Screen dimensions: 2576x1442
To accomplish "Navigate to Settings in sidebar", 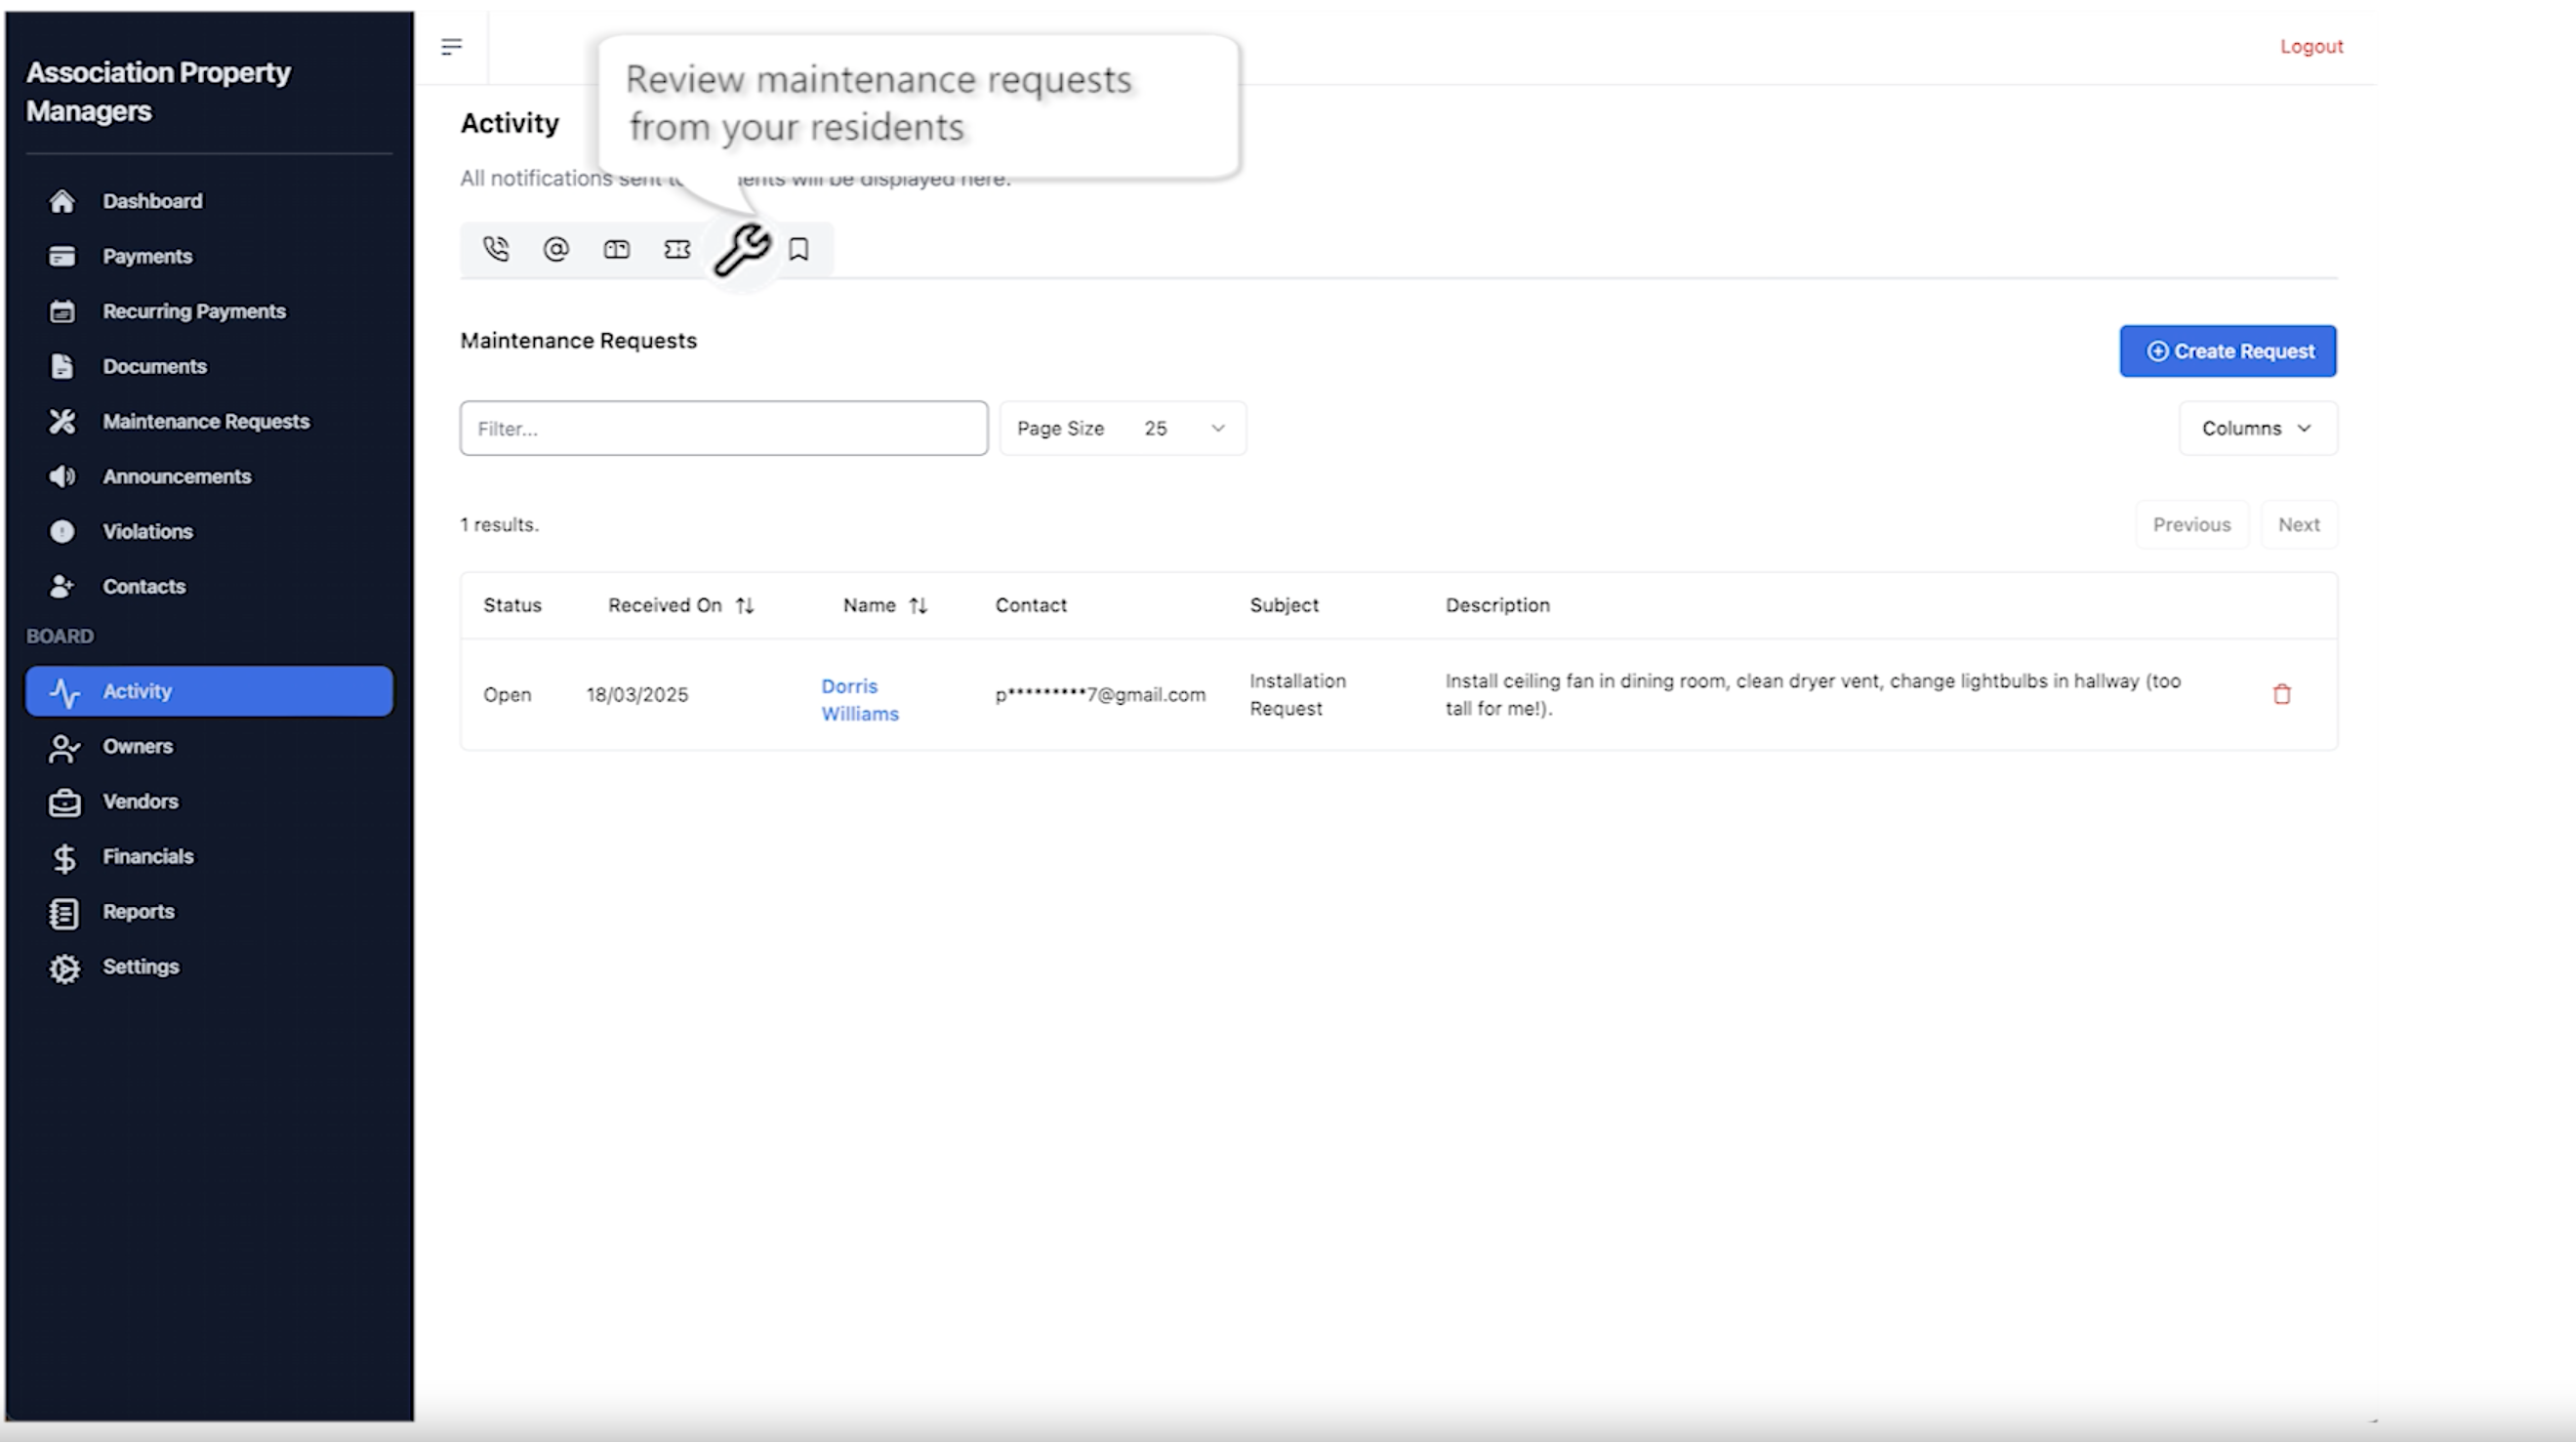I will [140, 966].
